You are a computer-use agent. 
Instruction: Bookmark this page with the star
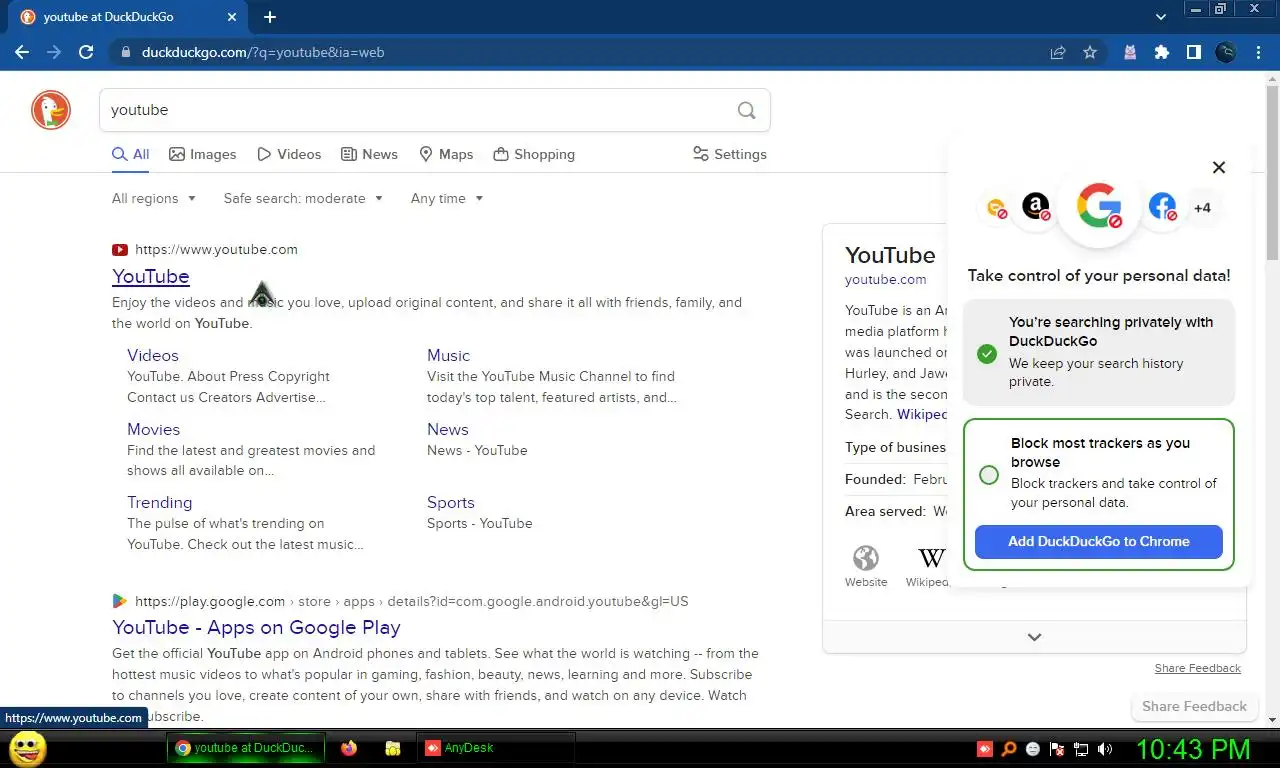click(x=1090, y=52)
